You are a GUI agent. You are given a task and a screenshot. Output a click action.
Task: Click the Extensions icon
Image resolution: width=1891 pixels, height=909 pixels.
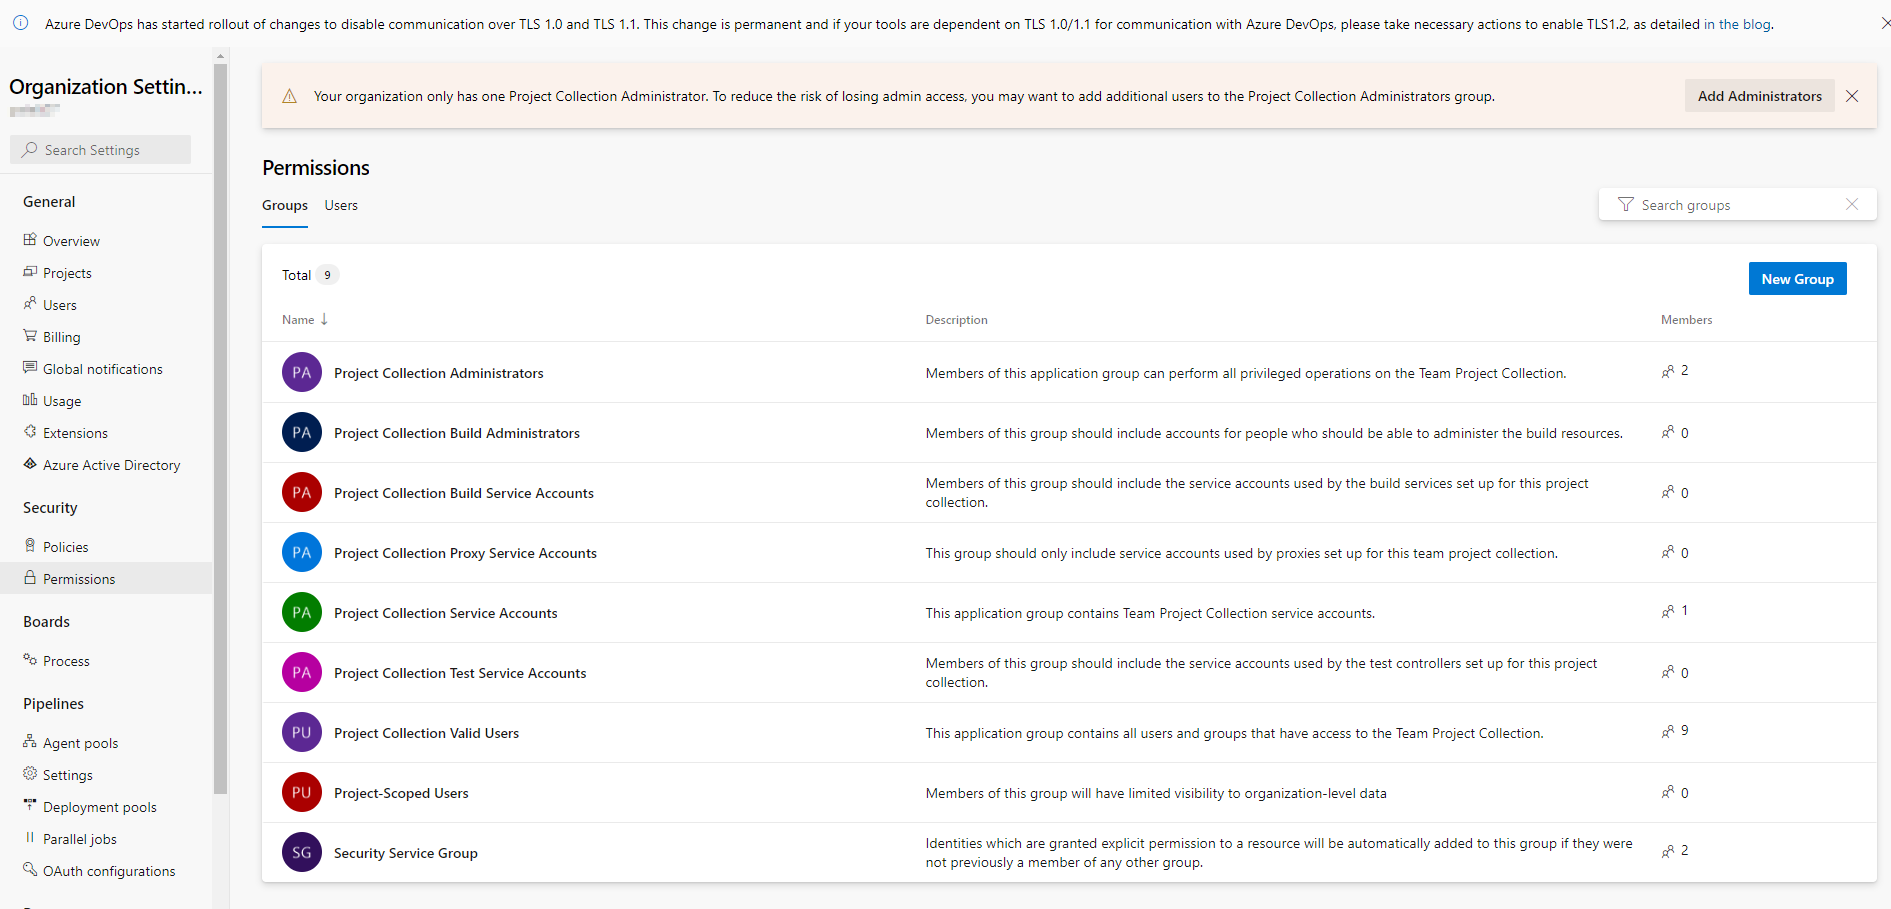click(30, 432)
